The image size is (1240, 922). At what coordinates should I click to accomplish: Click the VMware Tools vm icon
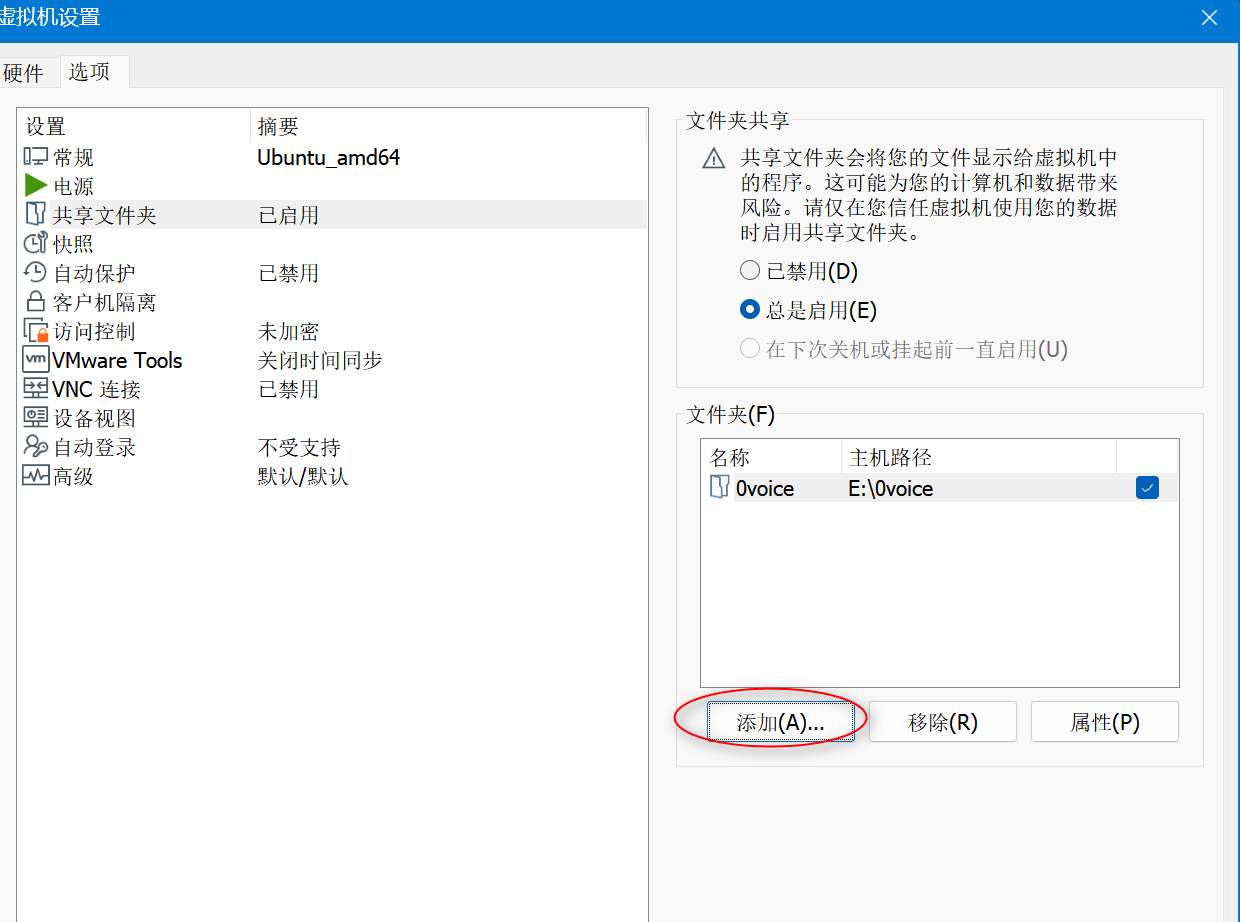click(x=36, y=360)
